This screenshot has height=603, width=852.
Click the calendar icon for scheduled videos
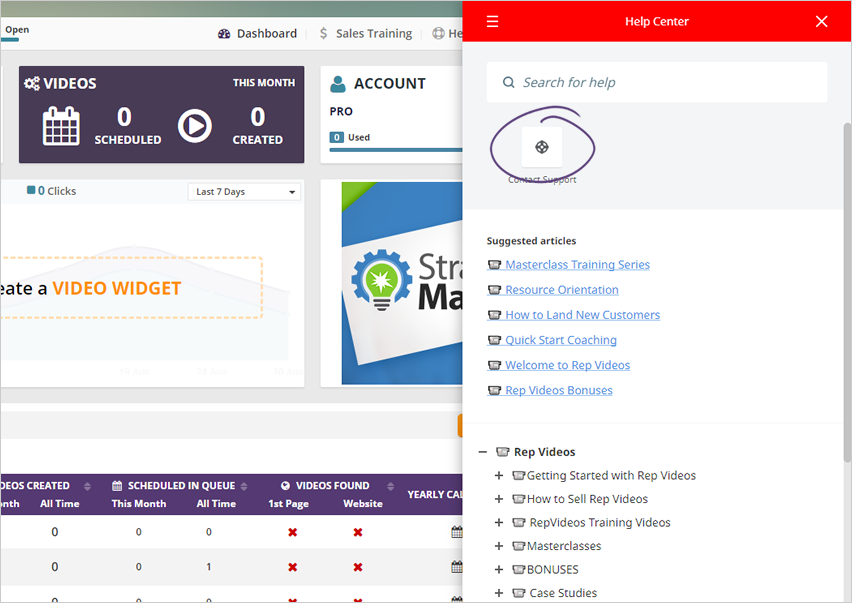click(x=61, y=126)
